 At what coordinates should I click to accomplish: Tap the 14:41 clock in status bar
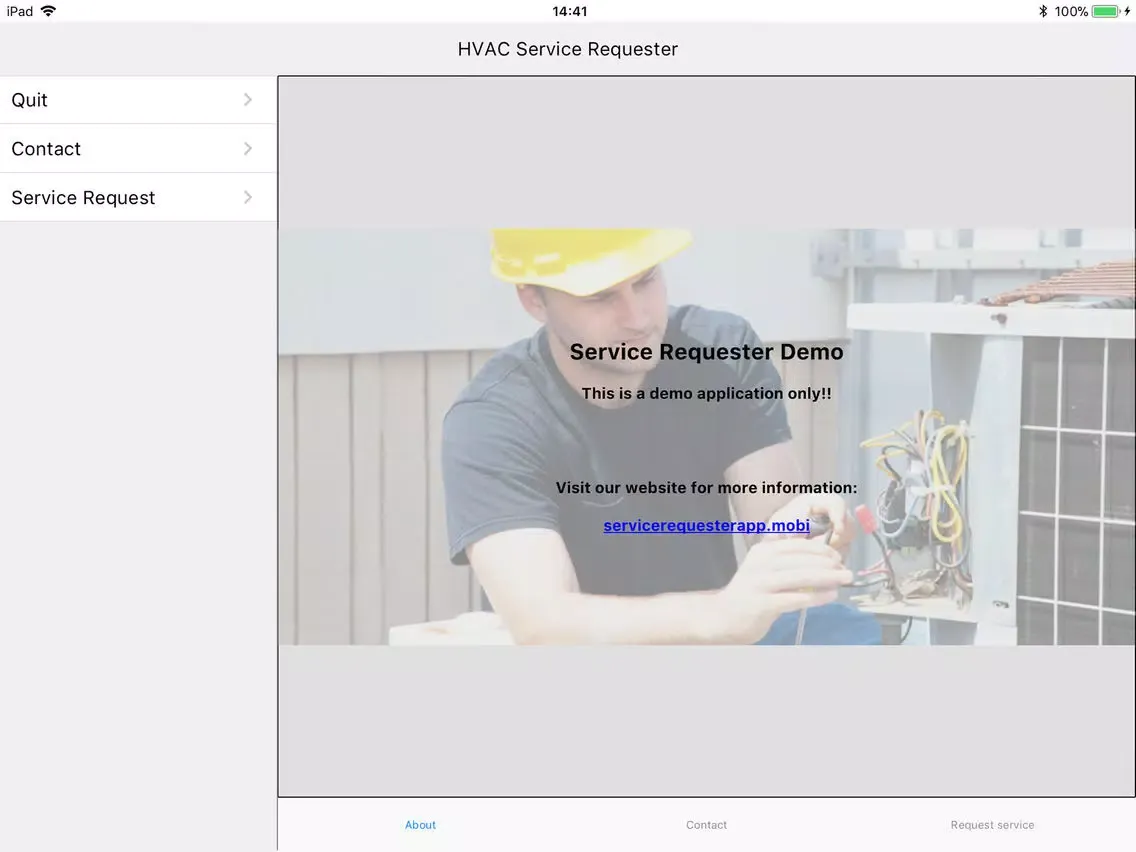tap(569, 11)
